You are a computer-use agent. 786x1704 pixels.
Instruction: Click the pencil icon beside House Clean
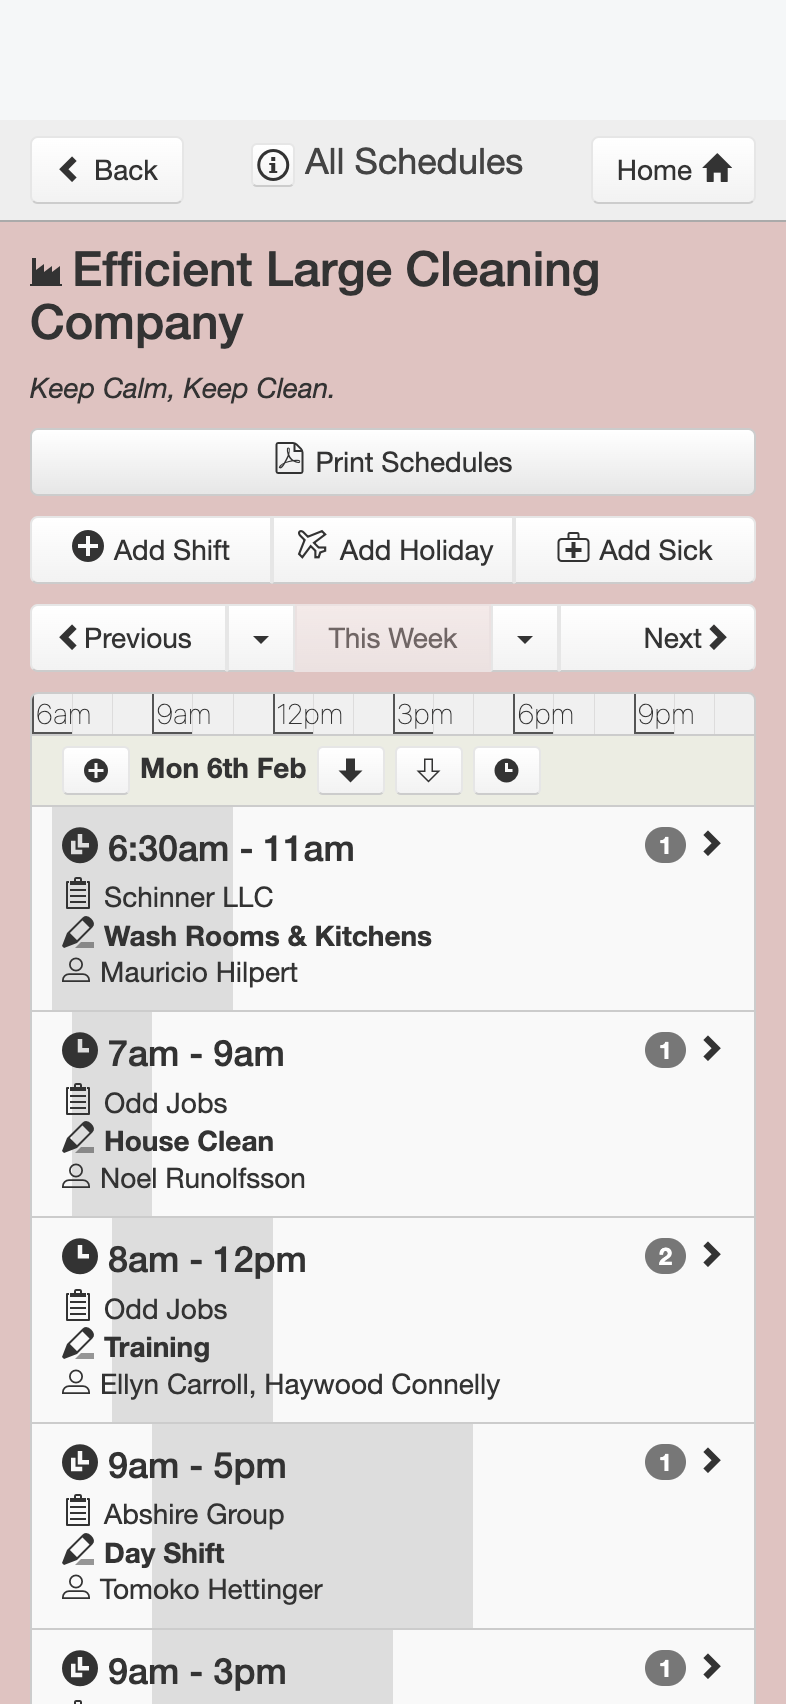pyautogui.click(x=78, y=1139)
